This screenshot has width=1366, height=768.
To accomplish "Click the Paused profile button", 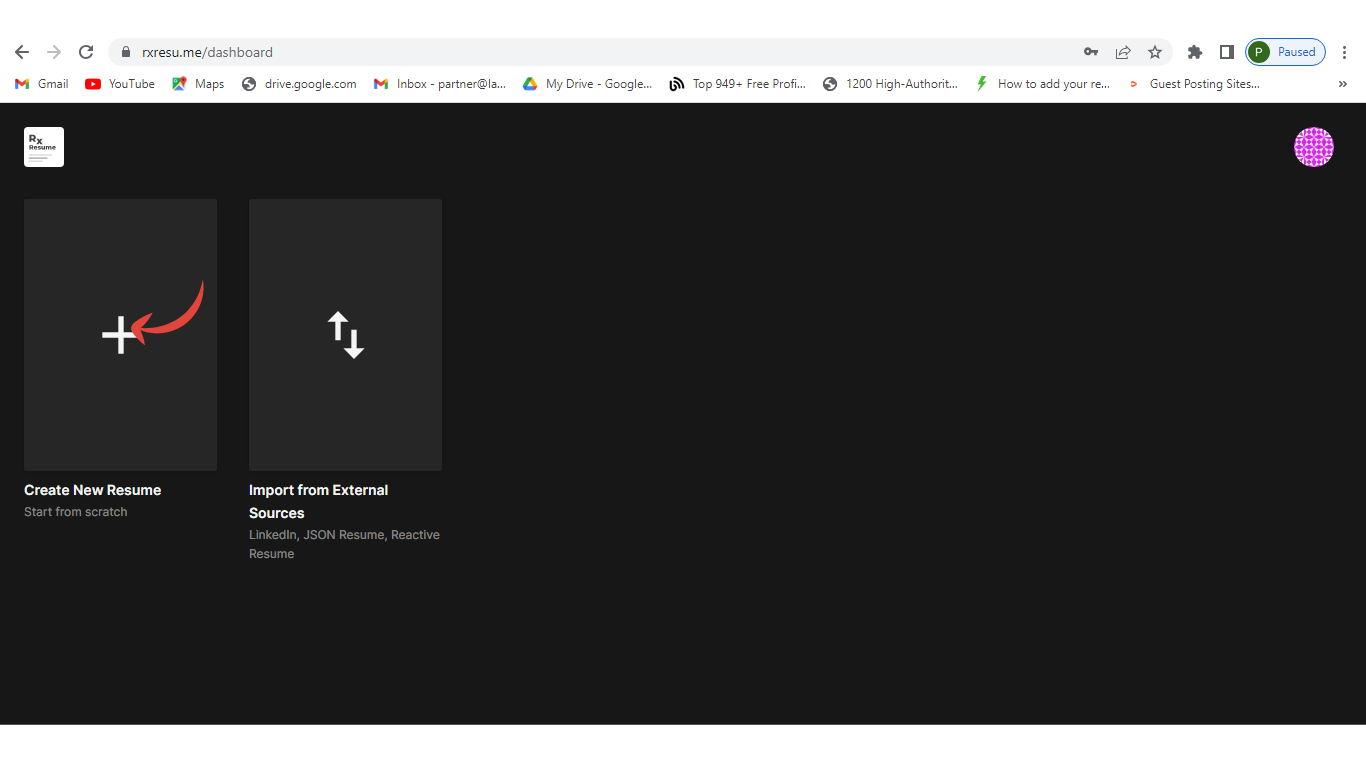I will click(1286, 52).
